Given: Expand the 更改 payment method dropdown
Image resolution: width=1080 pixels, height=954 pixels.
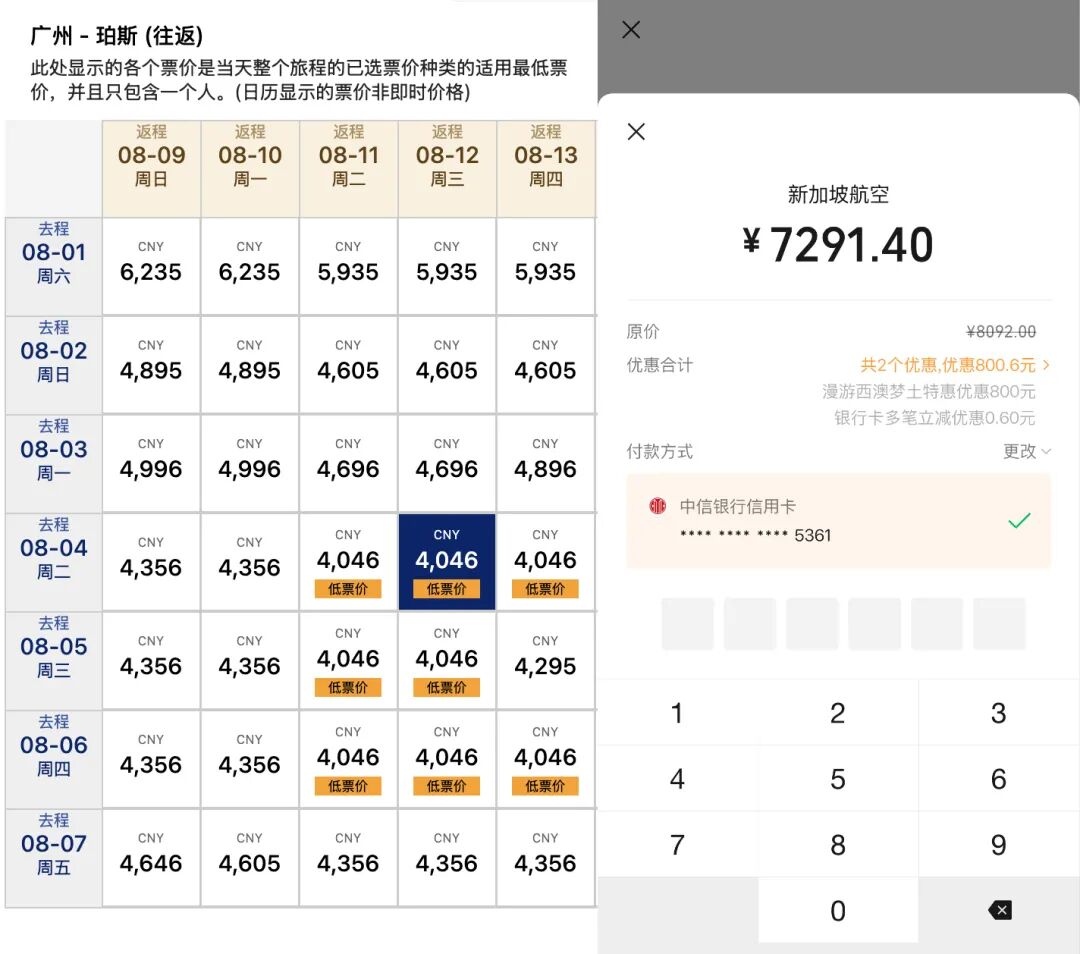Looking at the screenshot, I should 1026,451.
